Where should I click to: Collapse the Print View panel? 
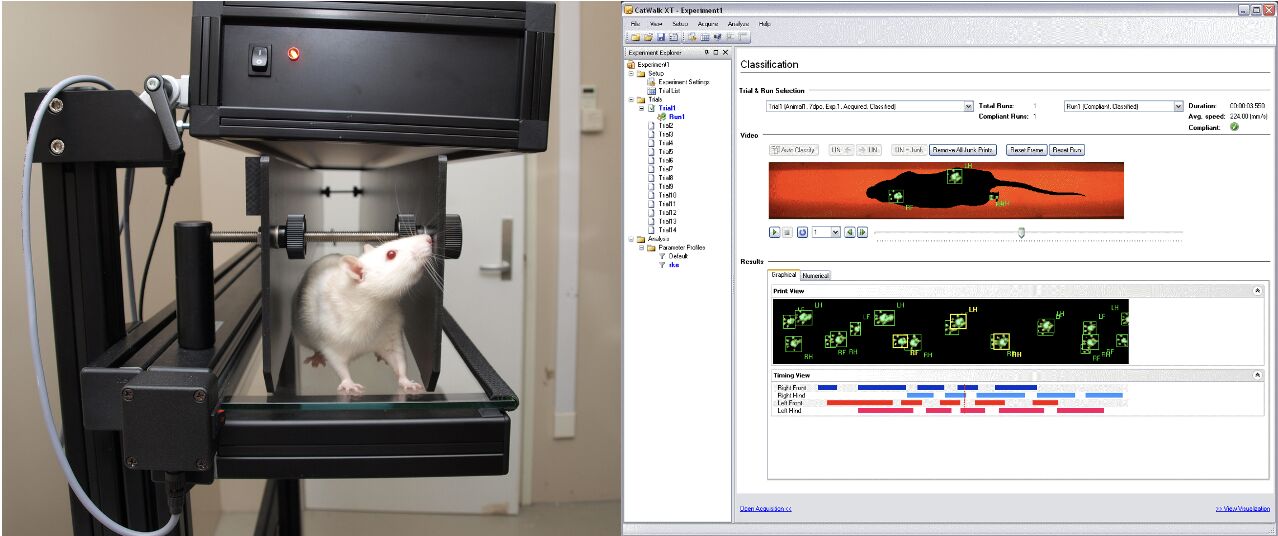1260,291
